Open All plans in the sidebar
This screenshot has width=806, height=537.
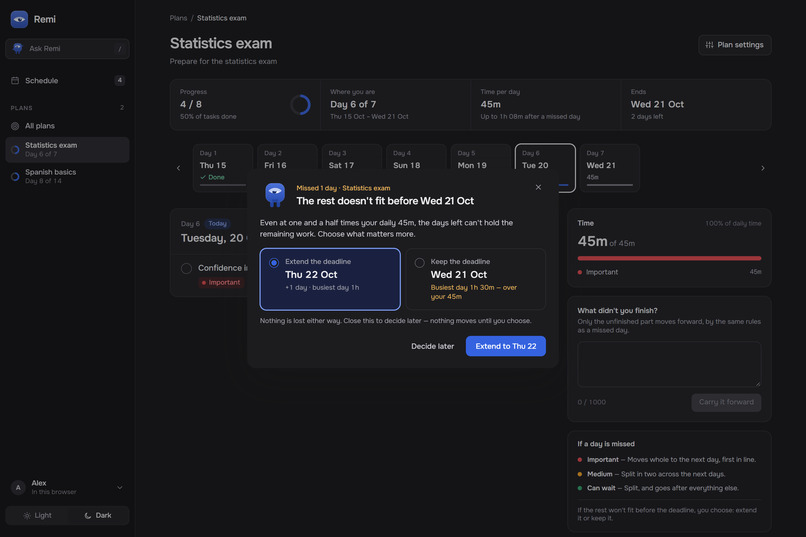tap(67, 126)
